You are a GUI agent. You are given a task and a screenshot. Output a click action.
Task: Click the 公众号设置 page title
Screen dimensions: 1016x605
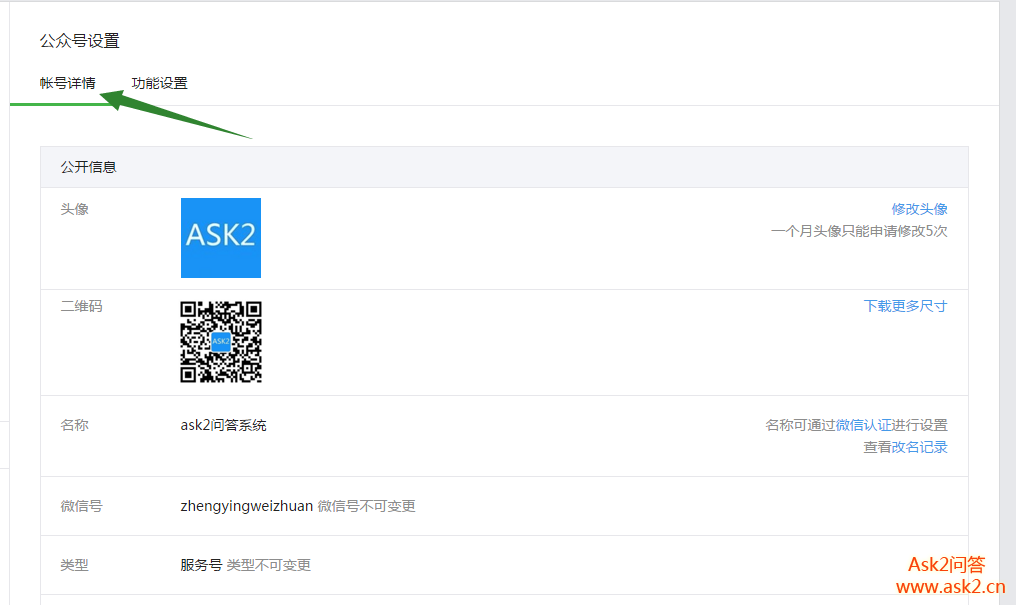(79, 41)
